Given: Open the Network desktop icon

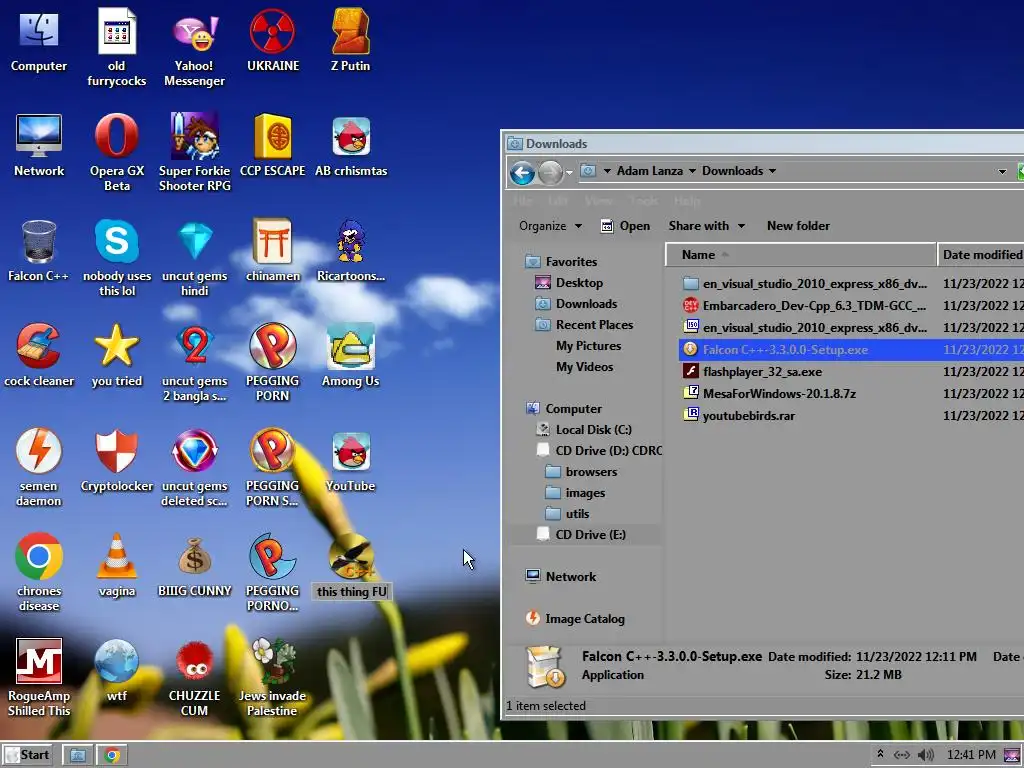Looking at the screenshot, I should pyautogui.click(x=39, y=145).
